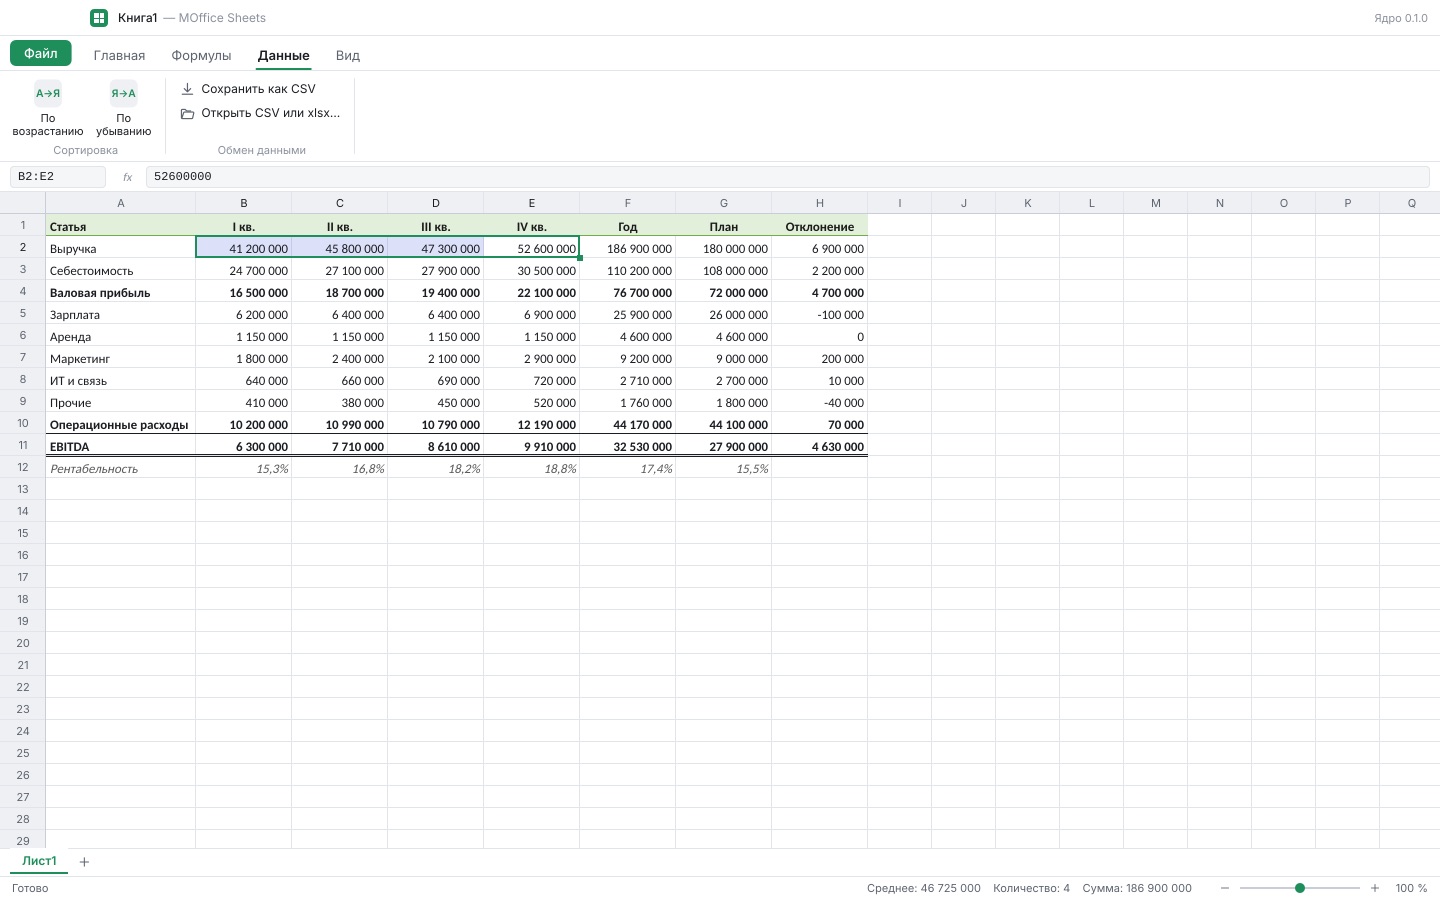This screenshot has width=1440, height=900.
Task: Sort ascending with the А→Я icon
Action: coord(48,93)
